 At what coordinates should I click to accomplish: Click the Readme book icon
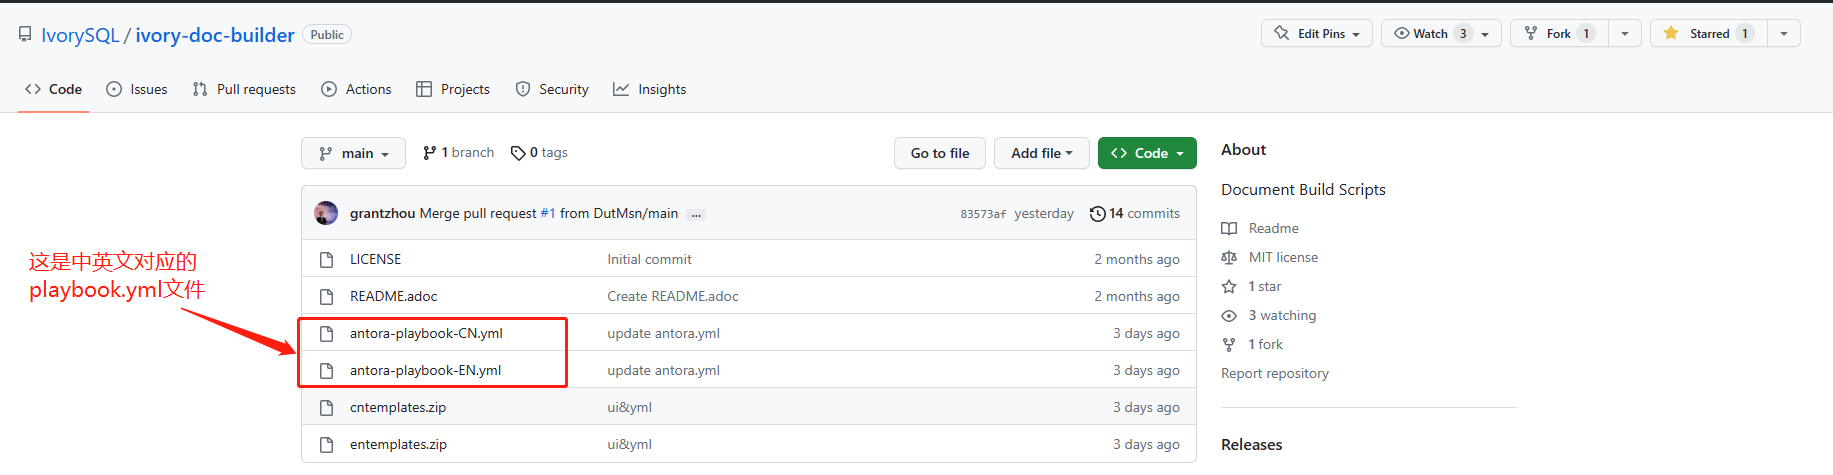coord(1229,229)
